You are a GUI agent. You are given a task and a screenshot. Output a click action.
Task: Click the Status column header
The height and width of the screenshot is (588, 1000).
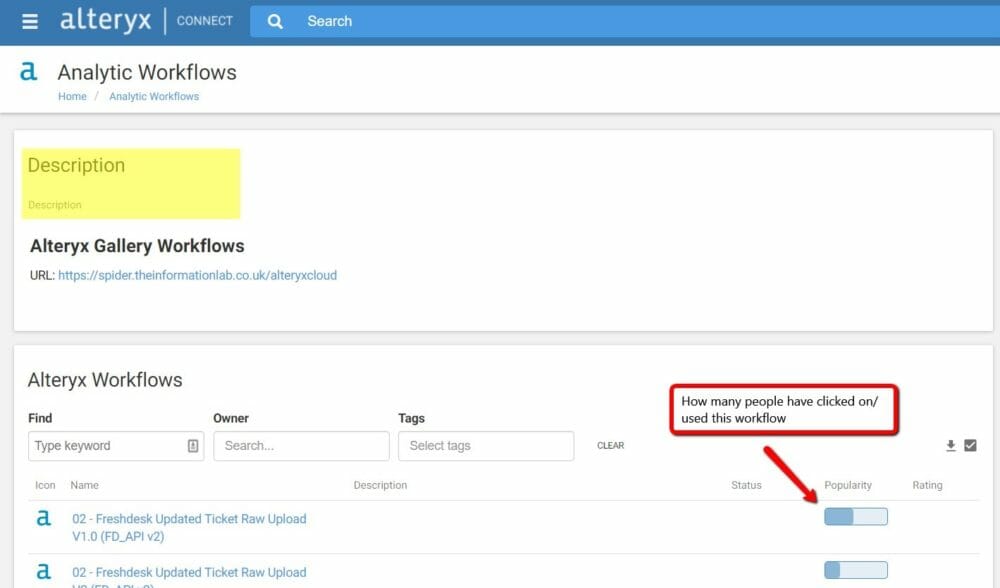746,485
